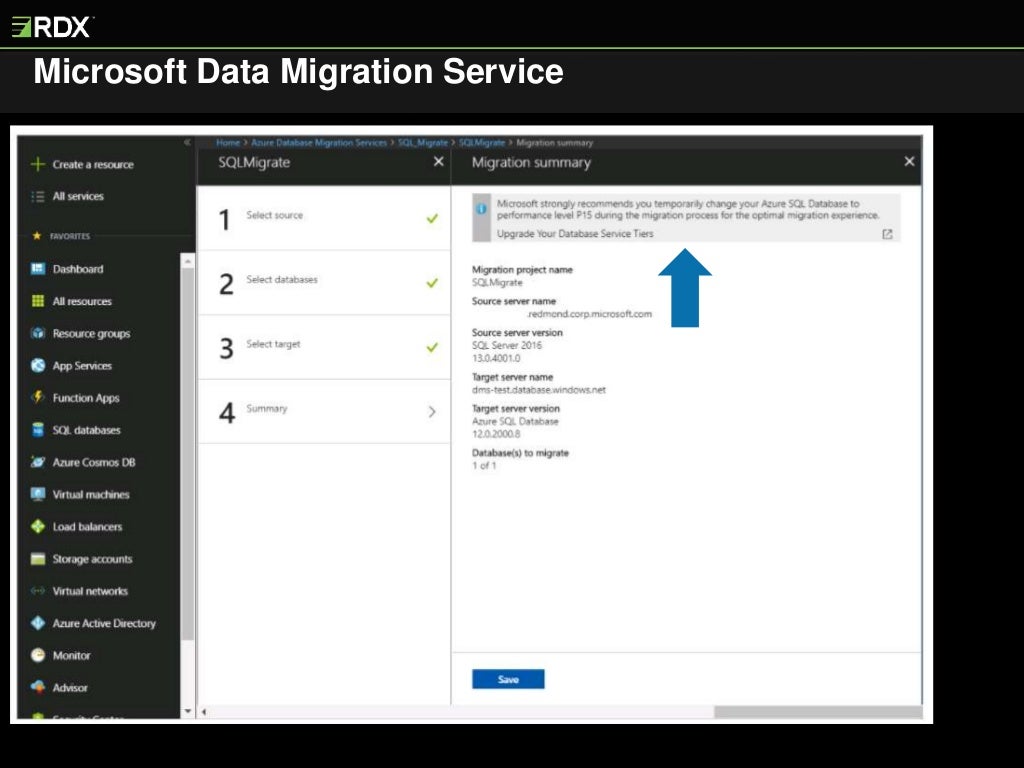
Task: Open the Dashboard icon in sidebar
Action: [38, 268]
